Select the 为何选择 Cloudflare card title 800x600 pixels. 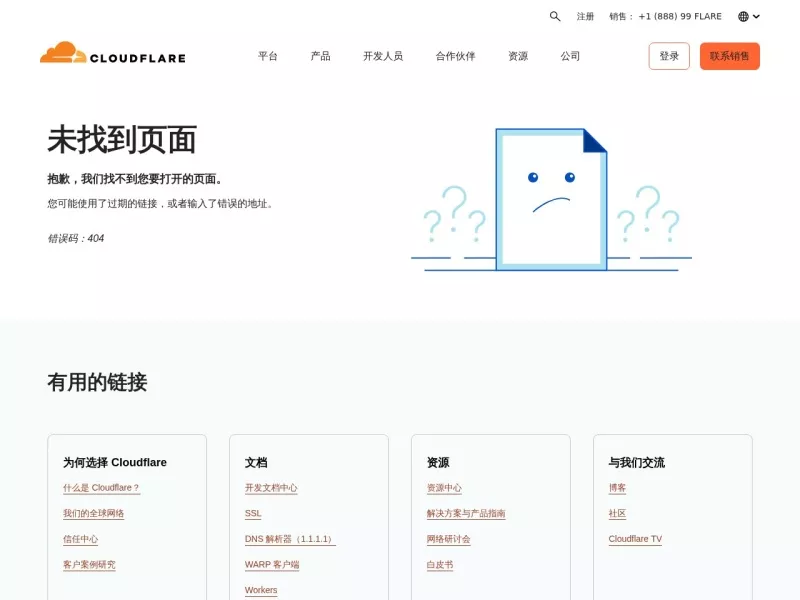(115, 462)
